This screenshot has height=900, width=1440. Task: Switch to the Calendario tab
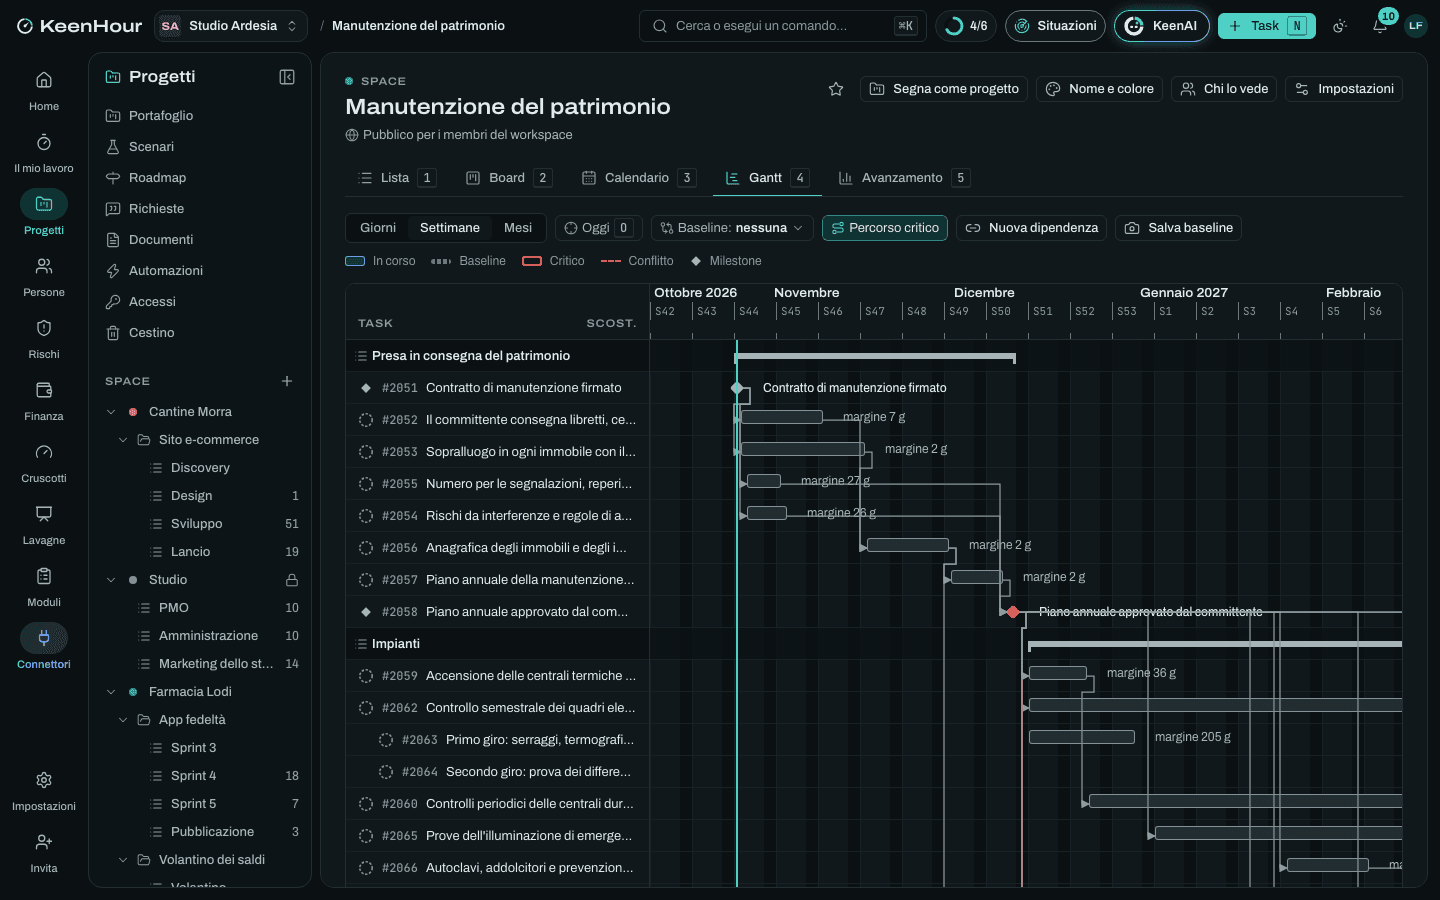638,178
